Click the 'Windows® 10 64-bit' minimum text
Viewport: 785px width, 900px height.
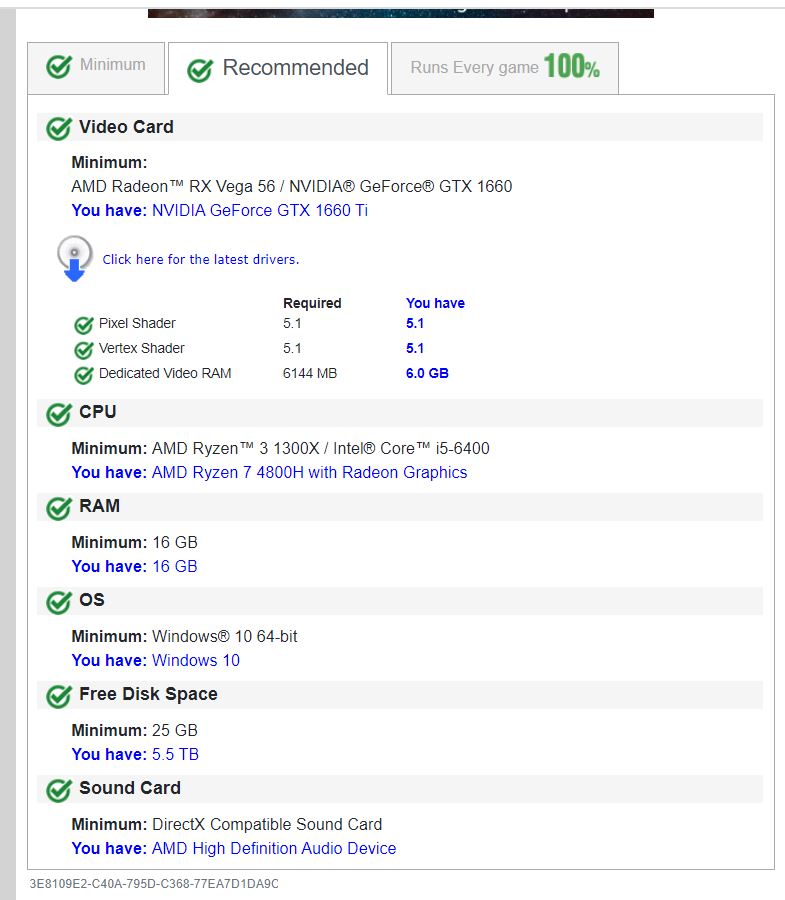(x=225, y=637)
